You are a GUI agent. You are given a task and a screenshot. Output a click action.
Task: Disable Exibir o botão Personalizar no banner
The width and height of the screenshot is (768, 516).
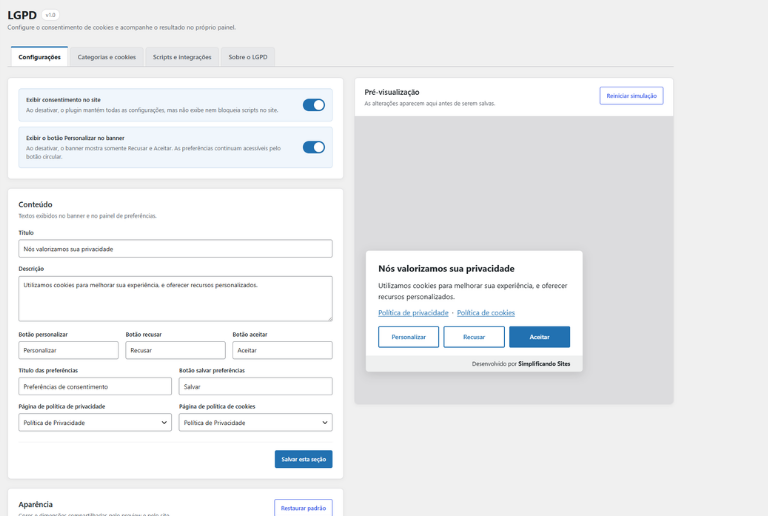(x=313, y=147)
